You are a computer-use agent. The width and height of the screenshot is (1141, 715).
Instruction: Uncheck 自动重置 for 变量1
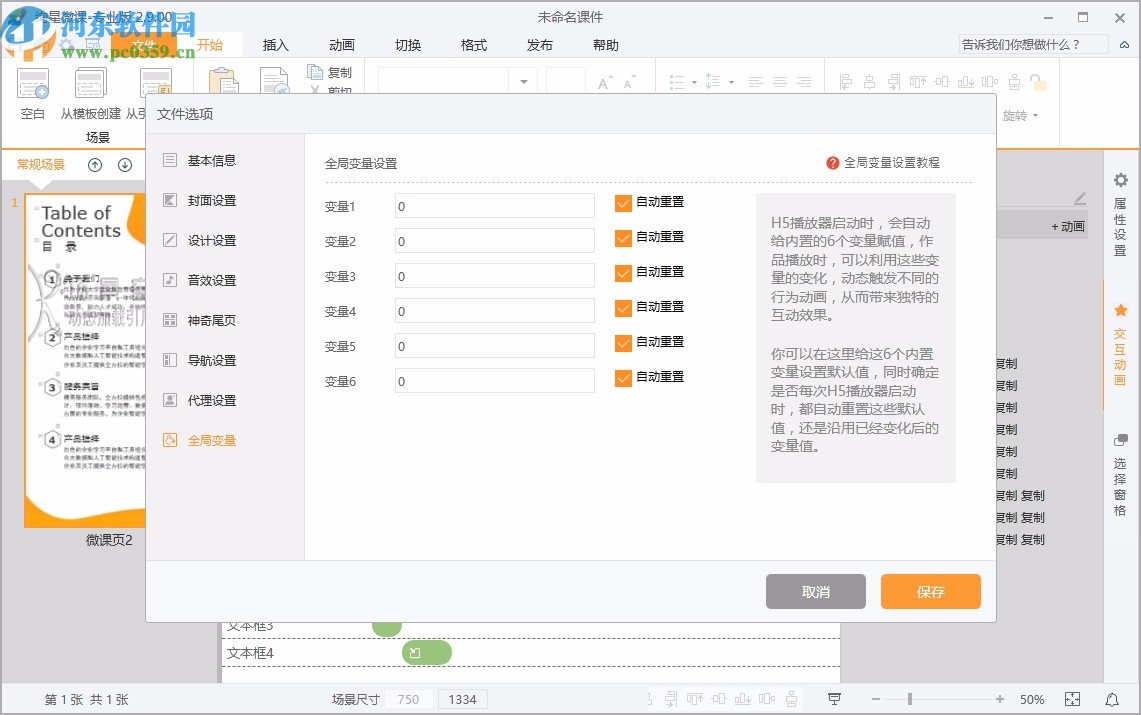[624, 202]
